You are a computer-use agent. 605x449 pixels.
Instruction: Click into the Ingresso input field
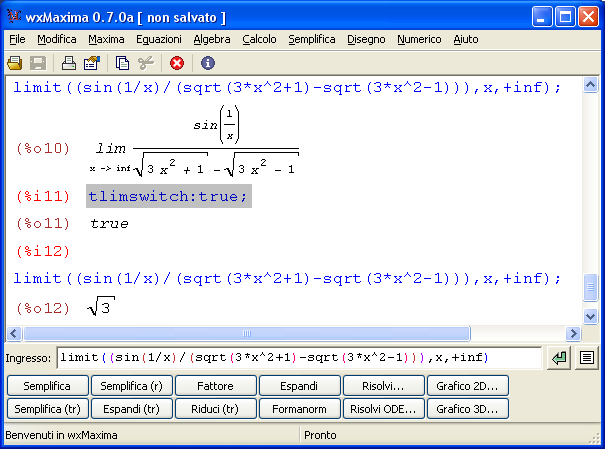pyautogui.click(x=299, y=358)
